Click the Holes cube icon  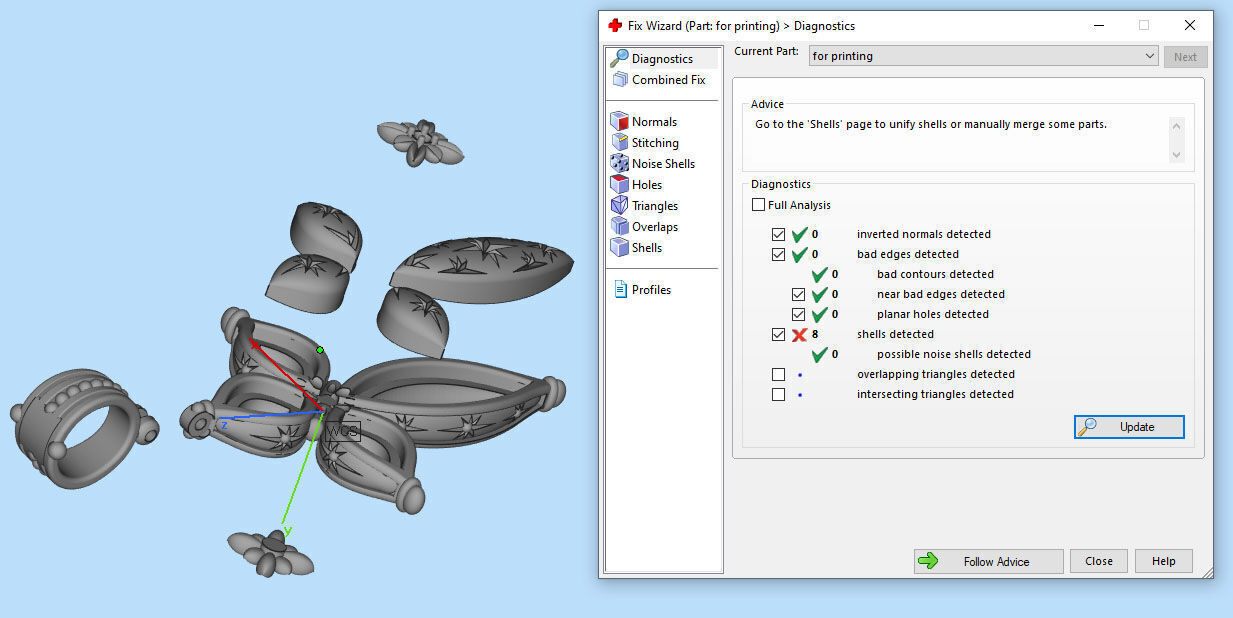tap(619, 185)
